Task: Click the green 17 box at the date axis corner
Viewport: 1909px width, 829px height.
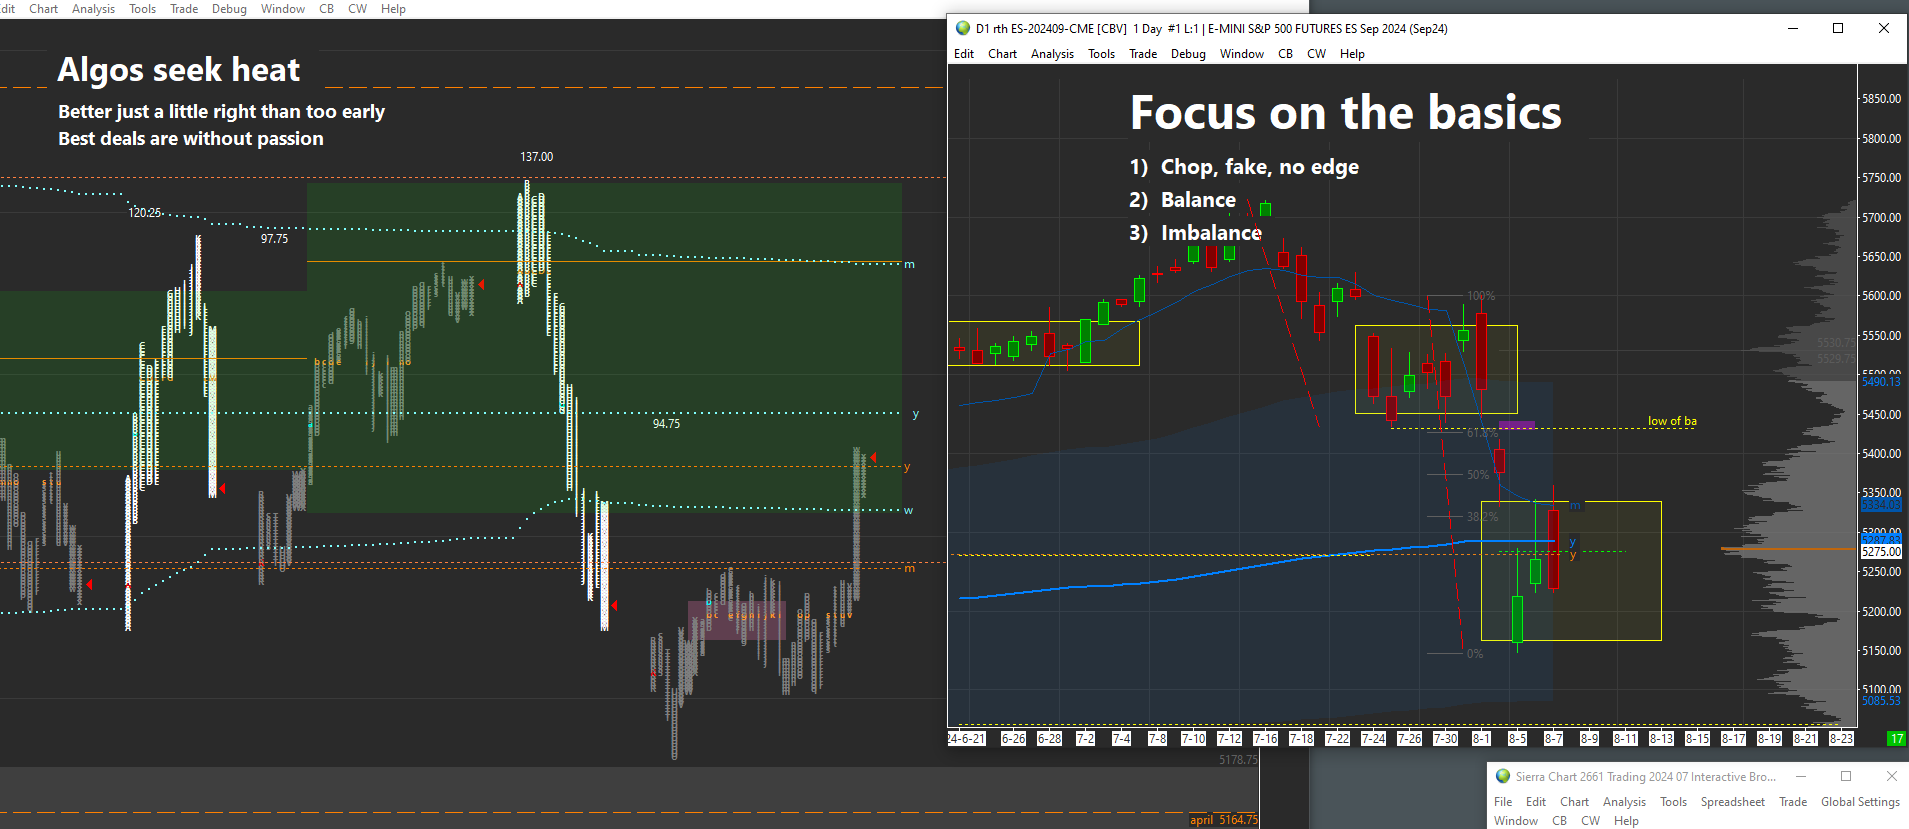Action: 1897,739
